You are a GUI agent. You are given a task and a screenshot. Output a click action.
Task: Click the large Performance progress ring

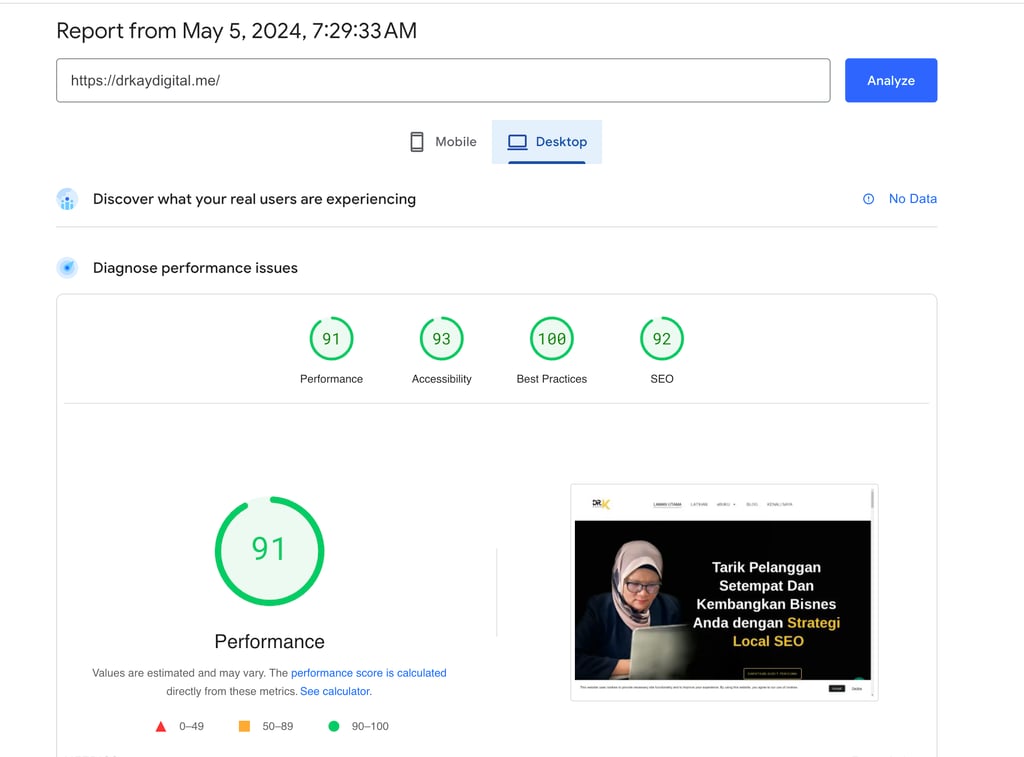(269, 551)
